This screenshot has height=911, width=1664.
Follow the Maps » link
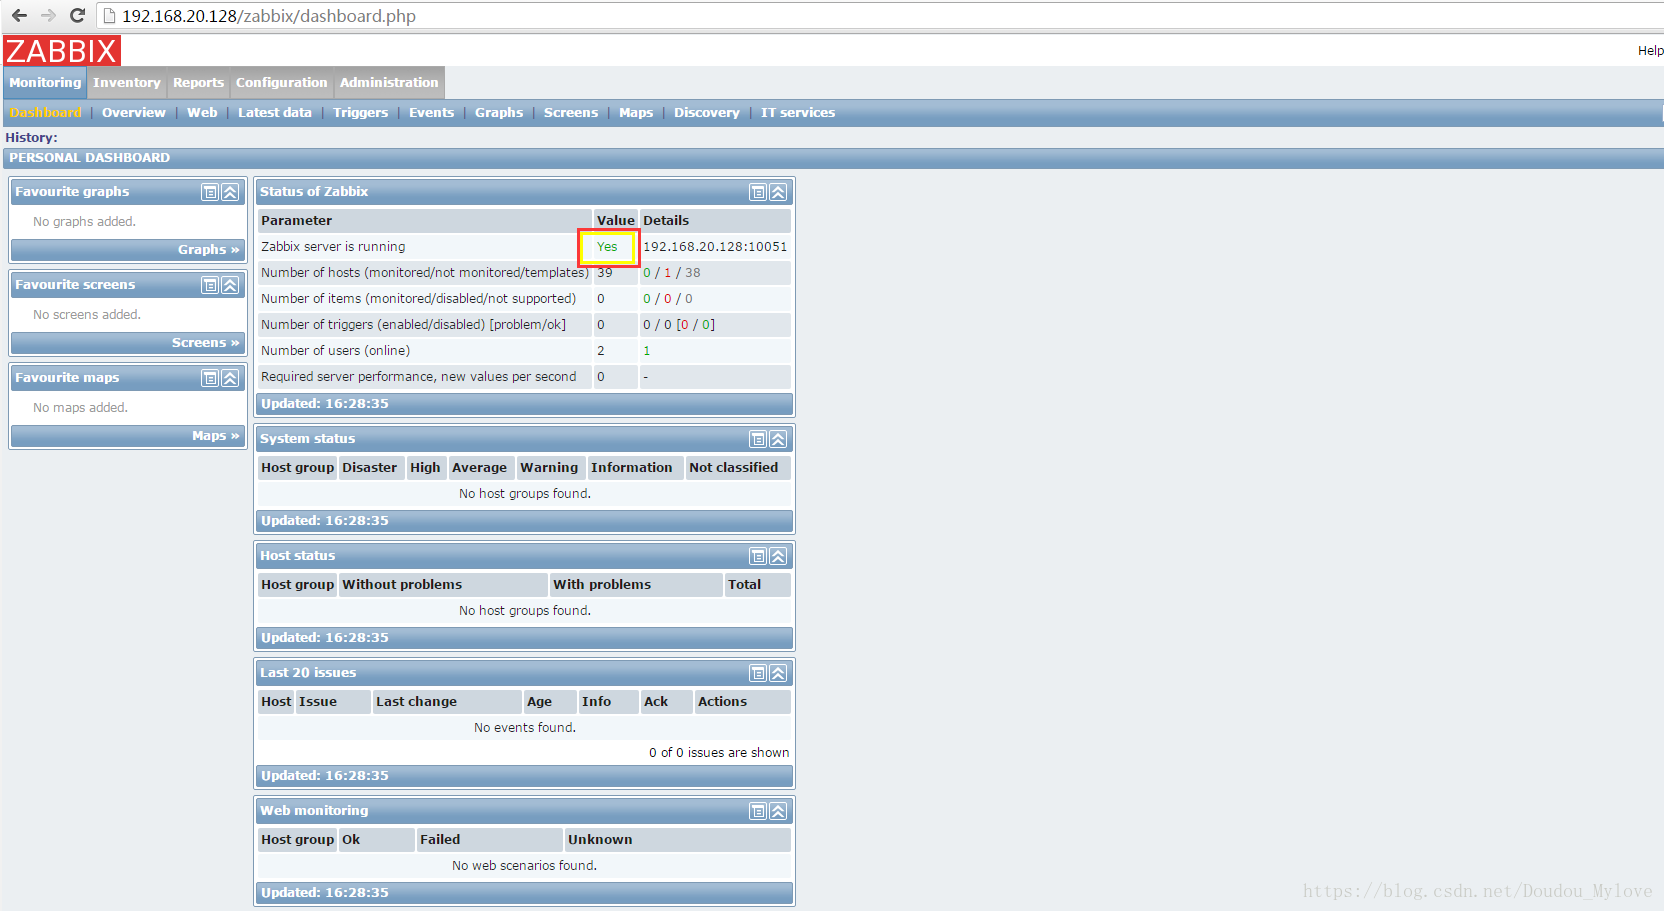(216, 436)
